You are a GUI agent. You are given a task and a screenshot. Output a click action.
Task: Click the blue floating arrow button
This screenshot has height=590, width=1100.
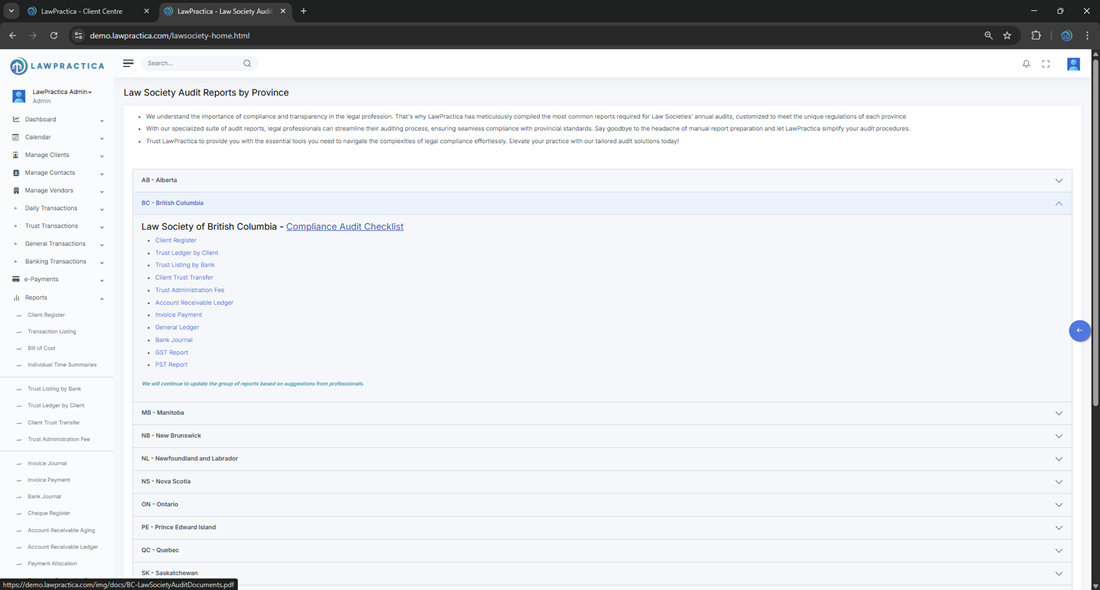point(1079,330)
